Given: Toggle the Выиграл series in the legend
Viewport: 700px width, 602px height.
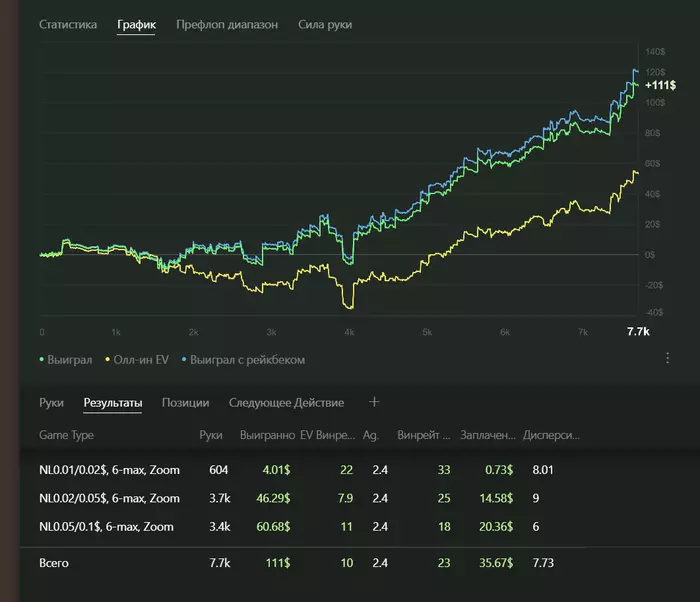Looking at the screenshot, I should point(70,359).
